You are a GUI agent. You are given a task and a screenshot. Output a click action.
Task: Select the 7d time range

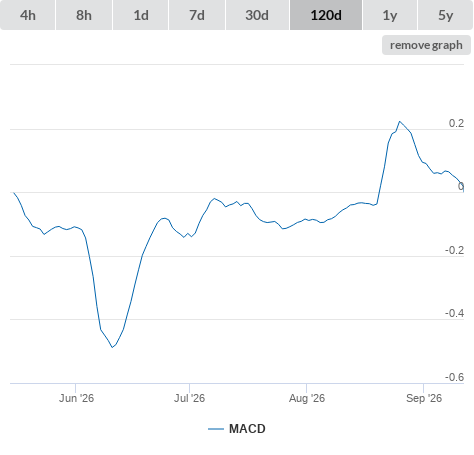coord(197,15)
